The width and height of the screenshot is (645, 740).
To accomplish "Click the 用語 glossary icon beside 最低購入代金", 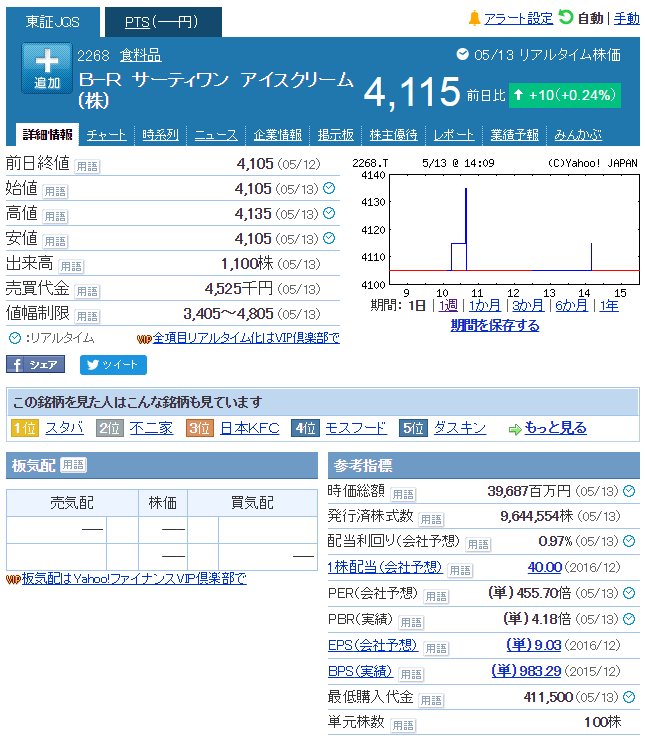I will tap(431, 700).
